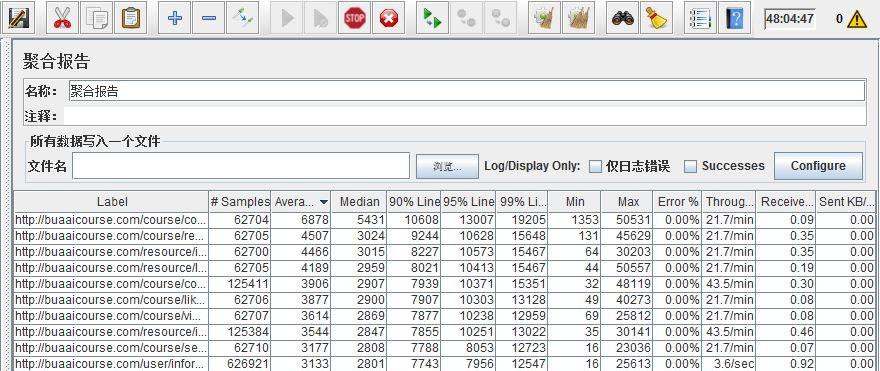Click the green Remote Start All icon
Screen dimensions: 880x371
point(432,17)
